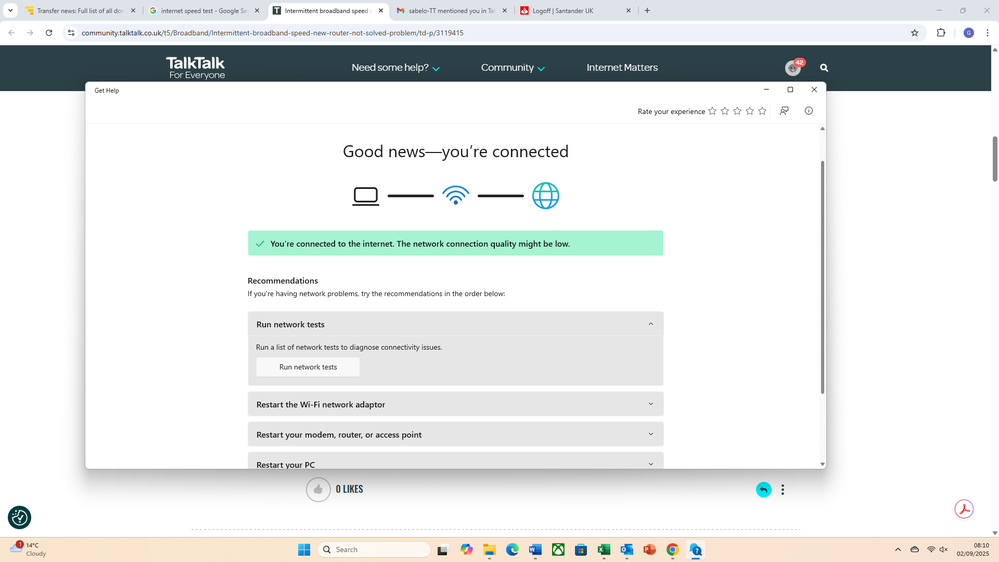Go back to previous page in Chrome

point(11,32)
